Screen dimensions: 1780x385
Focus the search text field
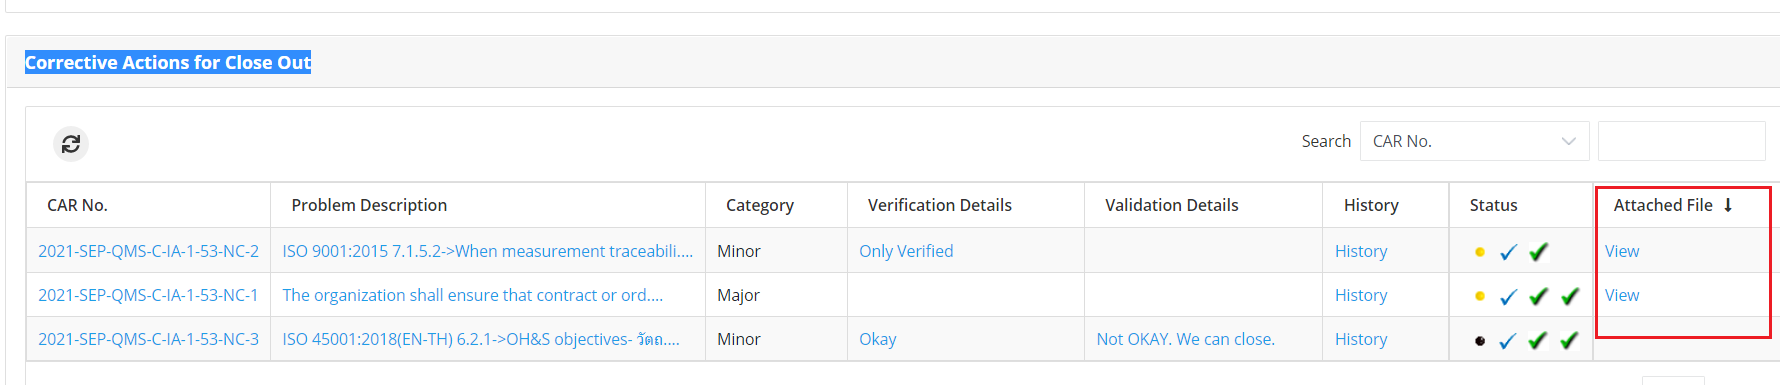[x=1682, y=141]
